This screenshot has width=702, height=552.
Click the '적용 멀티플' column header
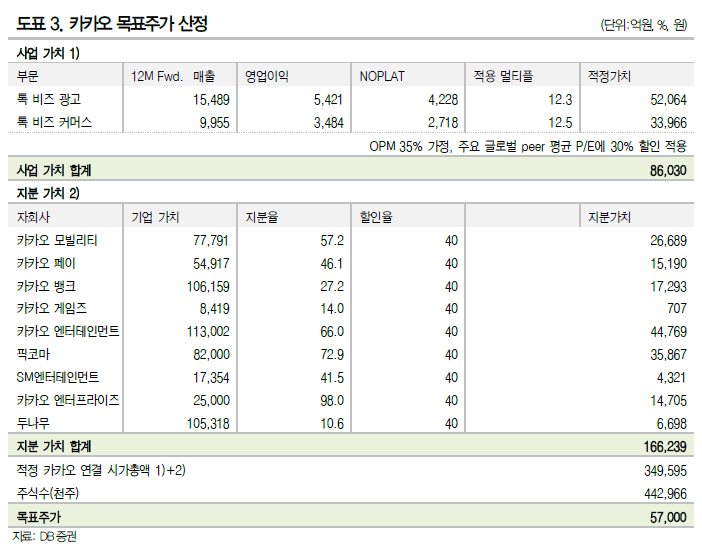pyautogui.click(x=503, y=76)
